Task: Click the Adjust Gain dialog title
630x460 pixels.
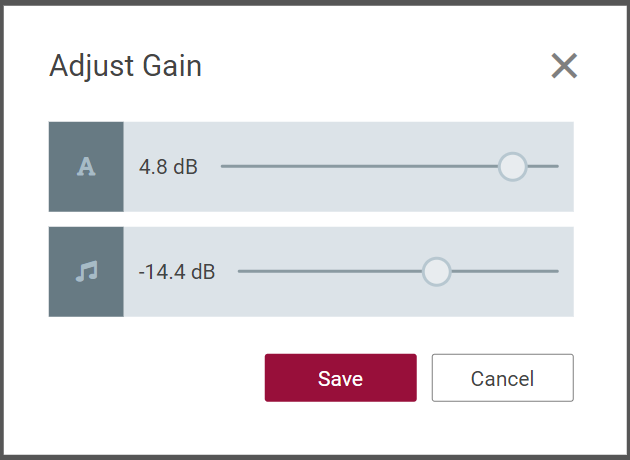Action: tap(125, 66)
